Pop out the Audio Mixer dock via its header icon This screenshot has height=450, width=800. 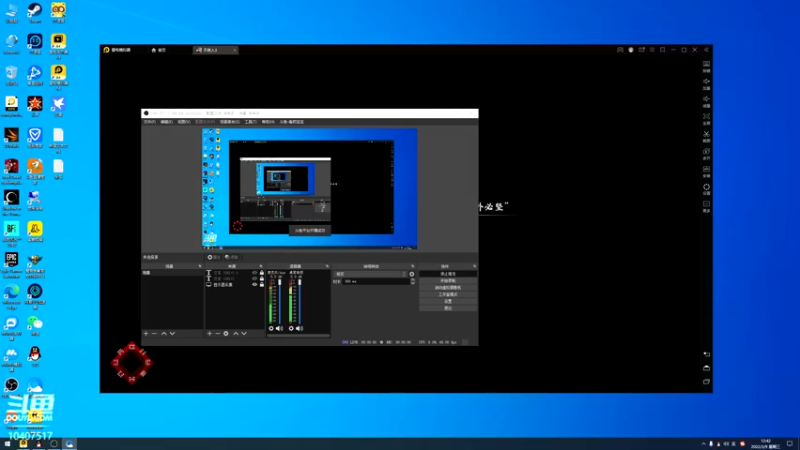[327, 266]
